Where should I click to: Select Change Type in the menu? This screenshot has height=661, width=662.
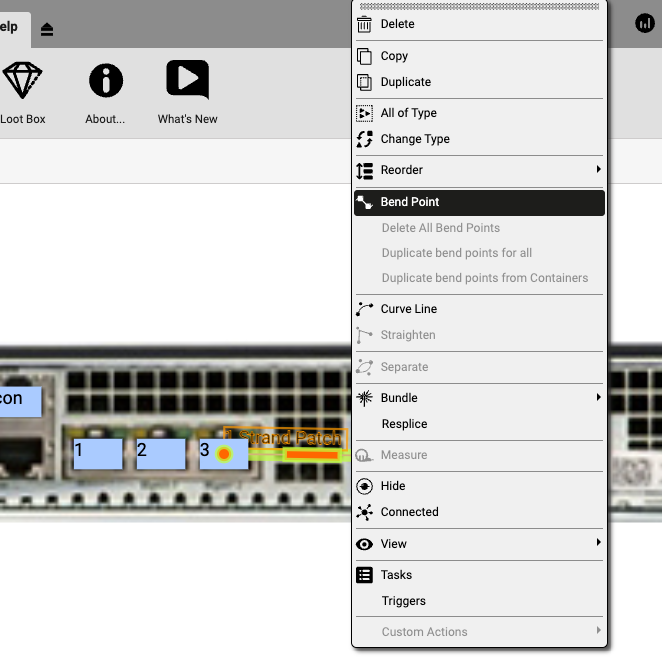[415, 139]
